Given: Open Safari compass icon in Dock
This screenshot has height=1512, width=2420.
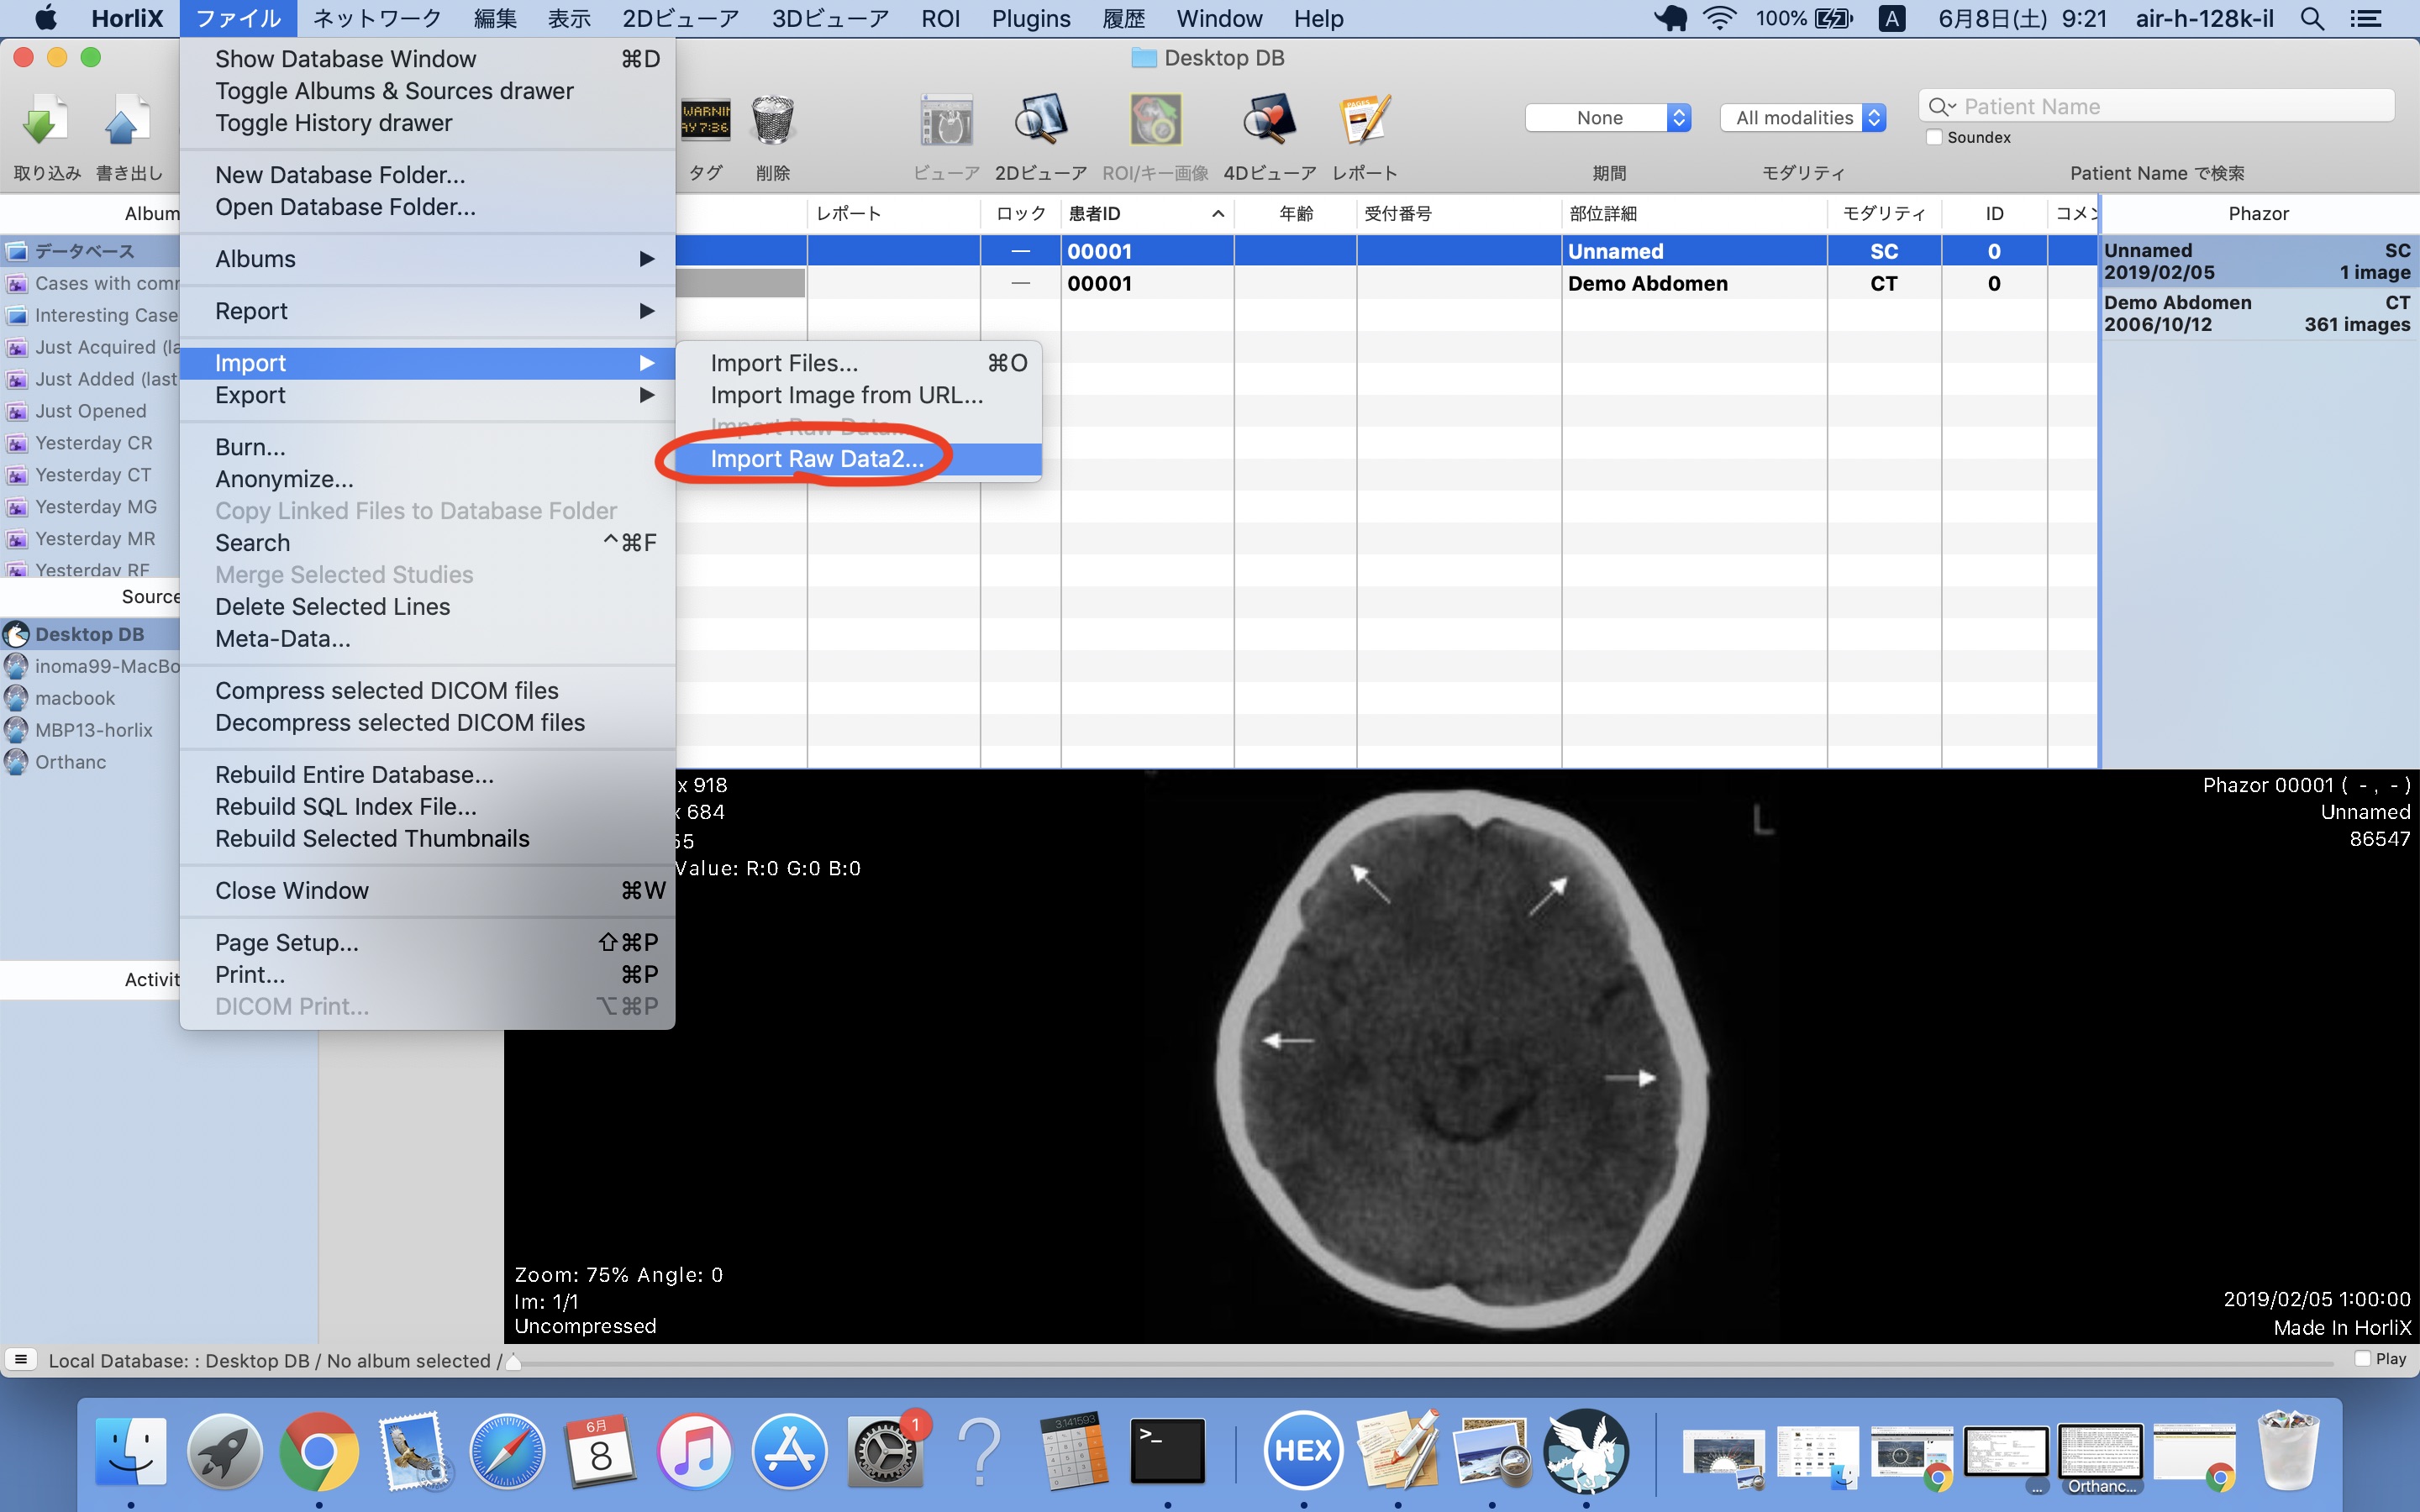Looking at the screenshot, I should (x=507, y=1451).
